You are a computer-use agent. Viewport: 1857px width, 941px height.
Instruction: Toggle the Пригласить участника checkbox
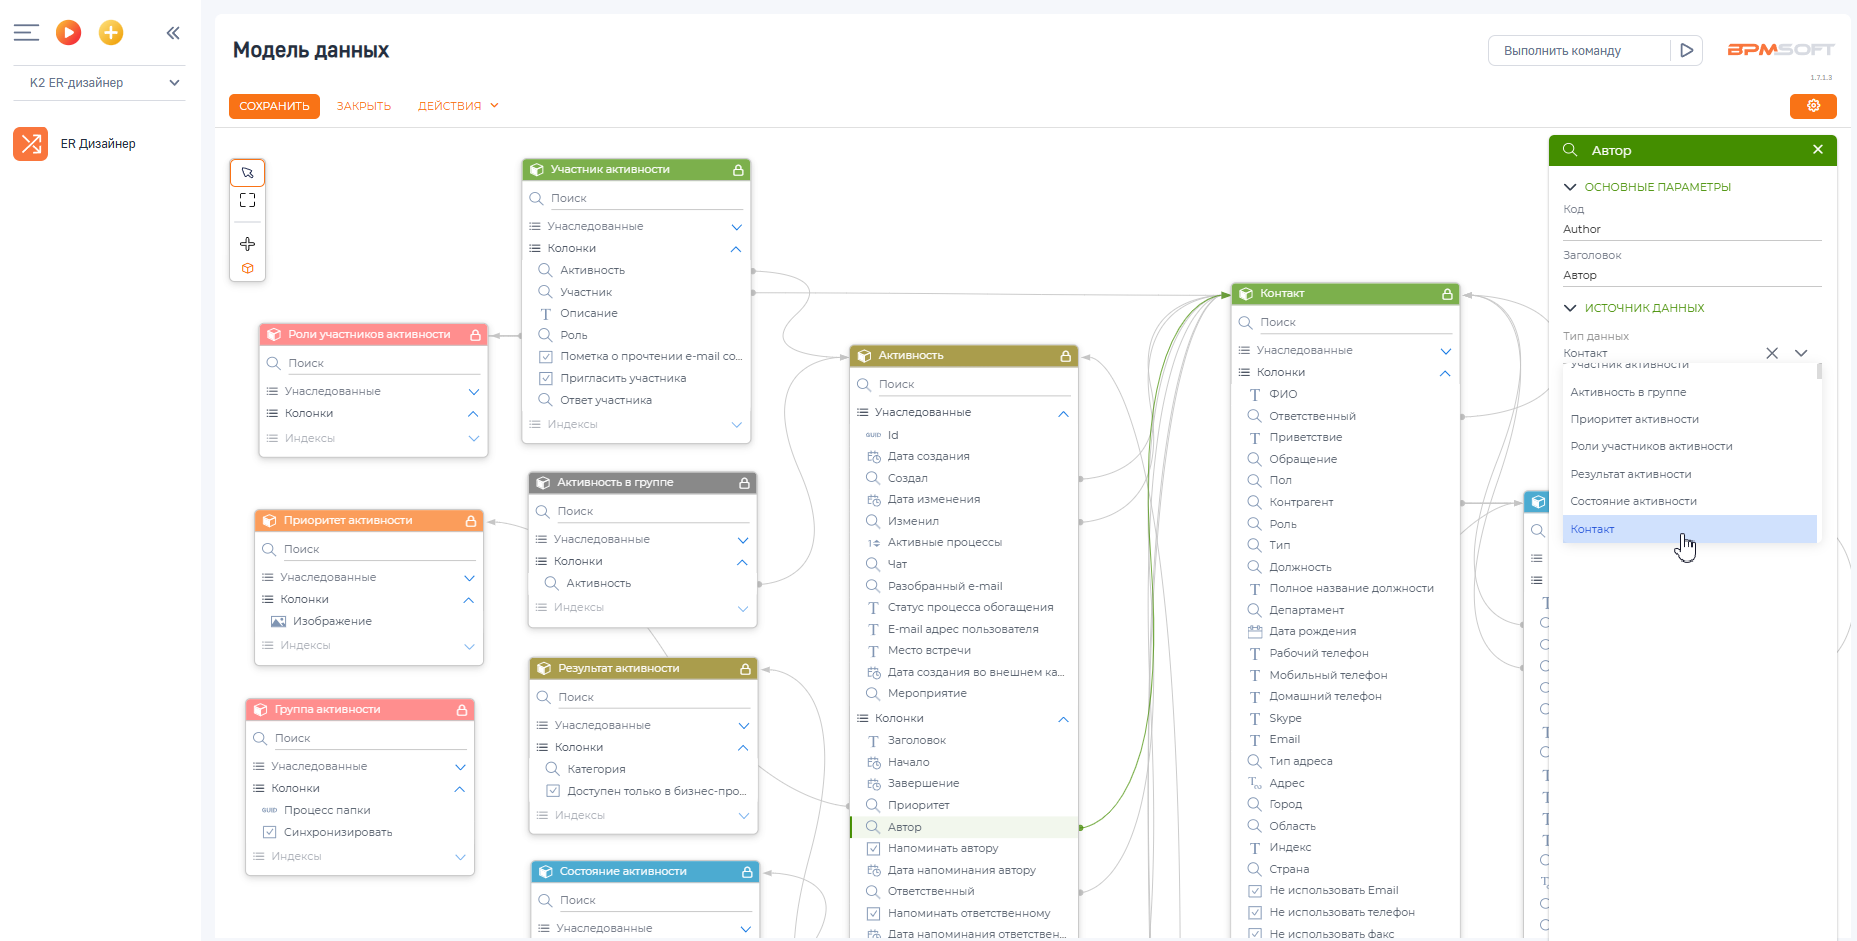(x=546, y=378)
